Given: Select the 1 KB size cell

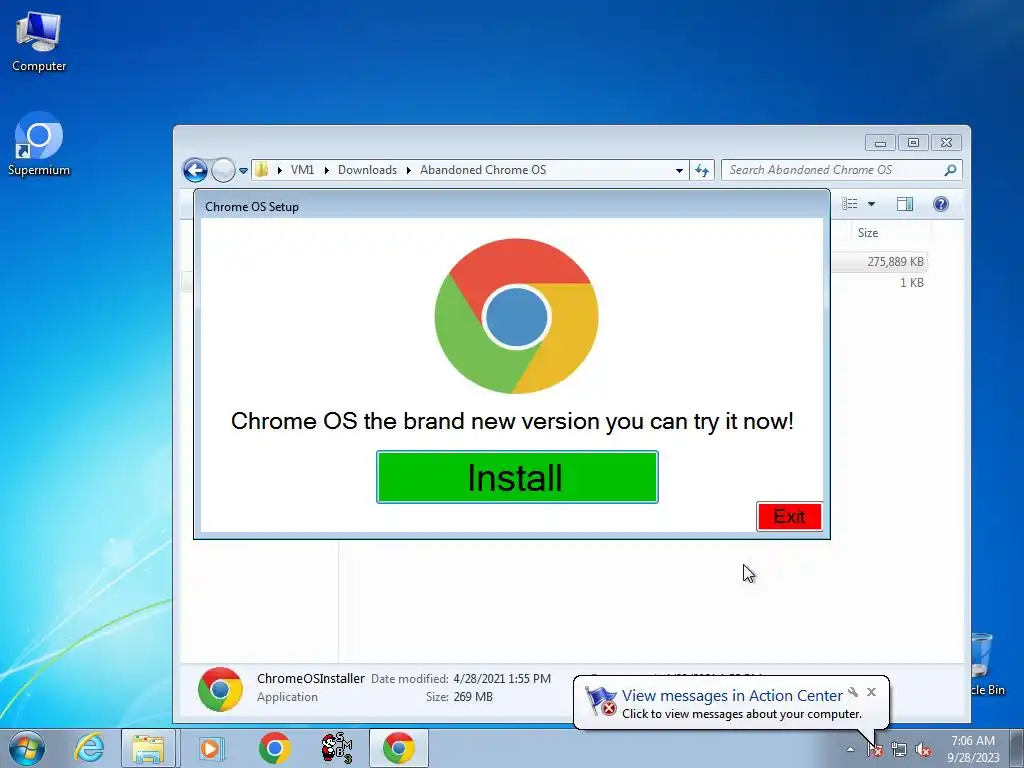Looking at the screenshot, I should point(912,282).
